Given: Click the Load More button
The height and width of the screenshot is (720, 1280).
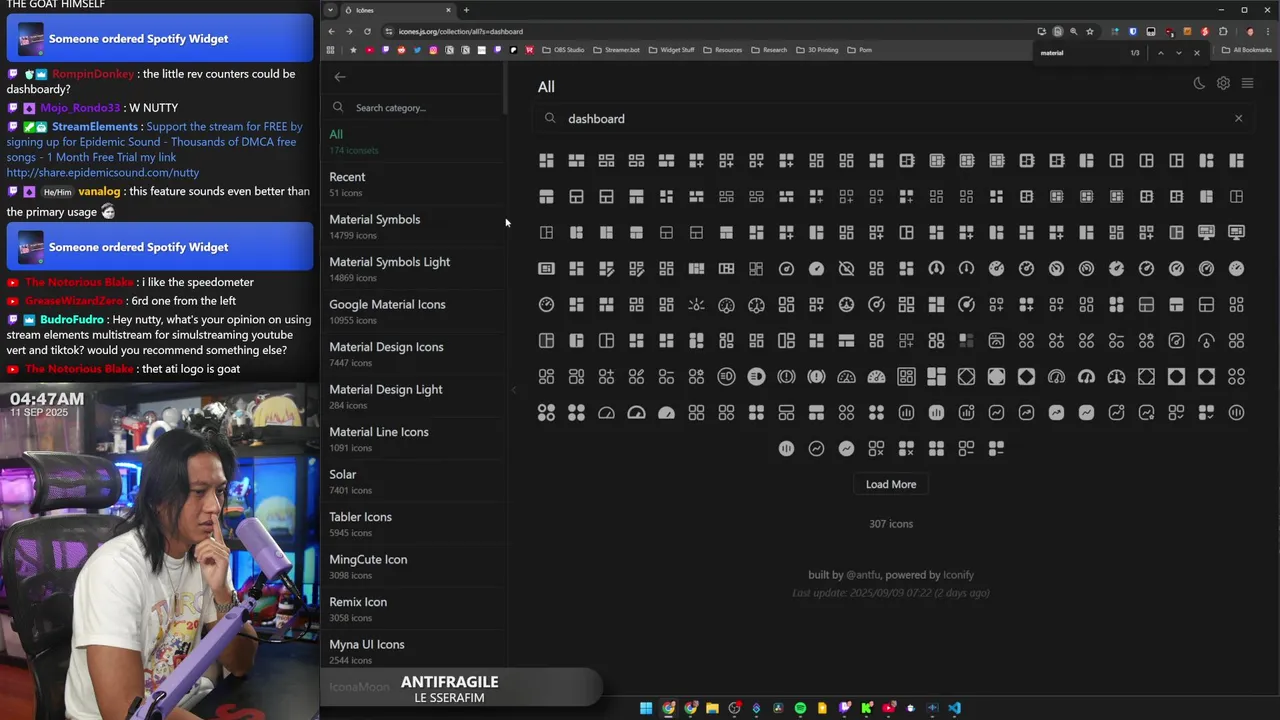Looking at the screenshot, I should click(891, 484).
